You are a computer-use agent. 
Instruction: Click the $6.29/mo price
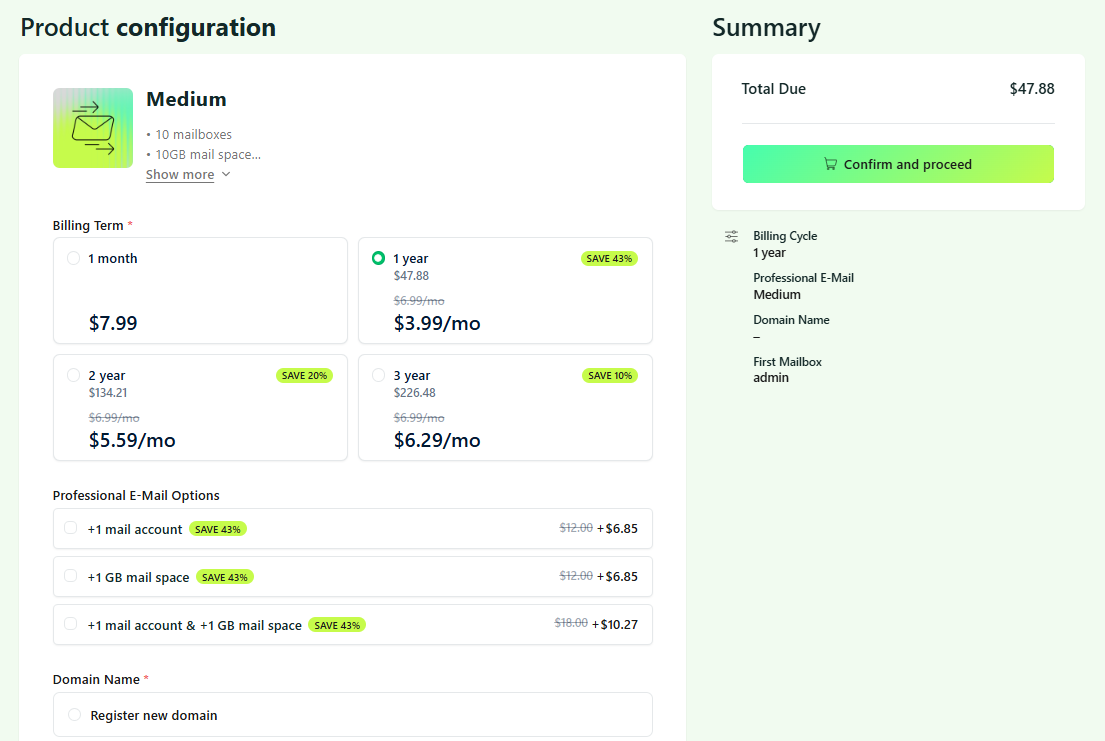pos(437,440)
